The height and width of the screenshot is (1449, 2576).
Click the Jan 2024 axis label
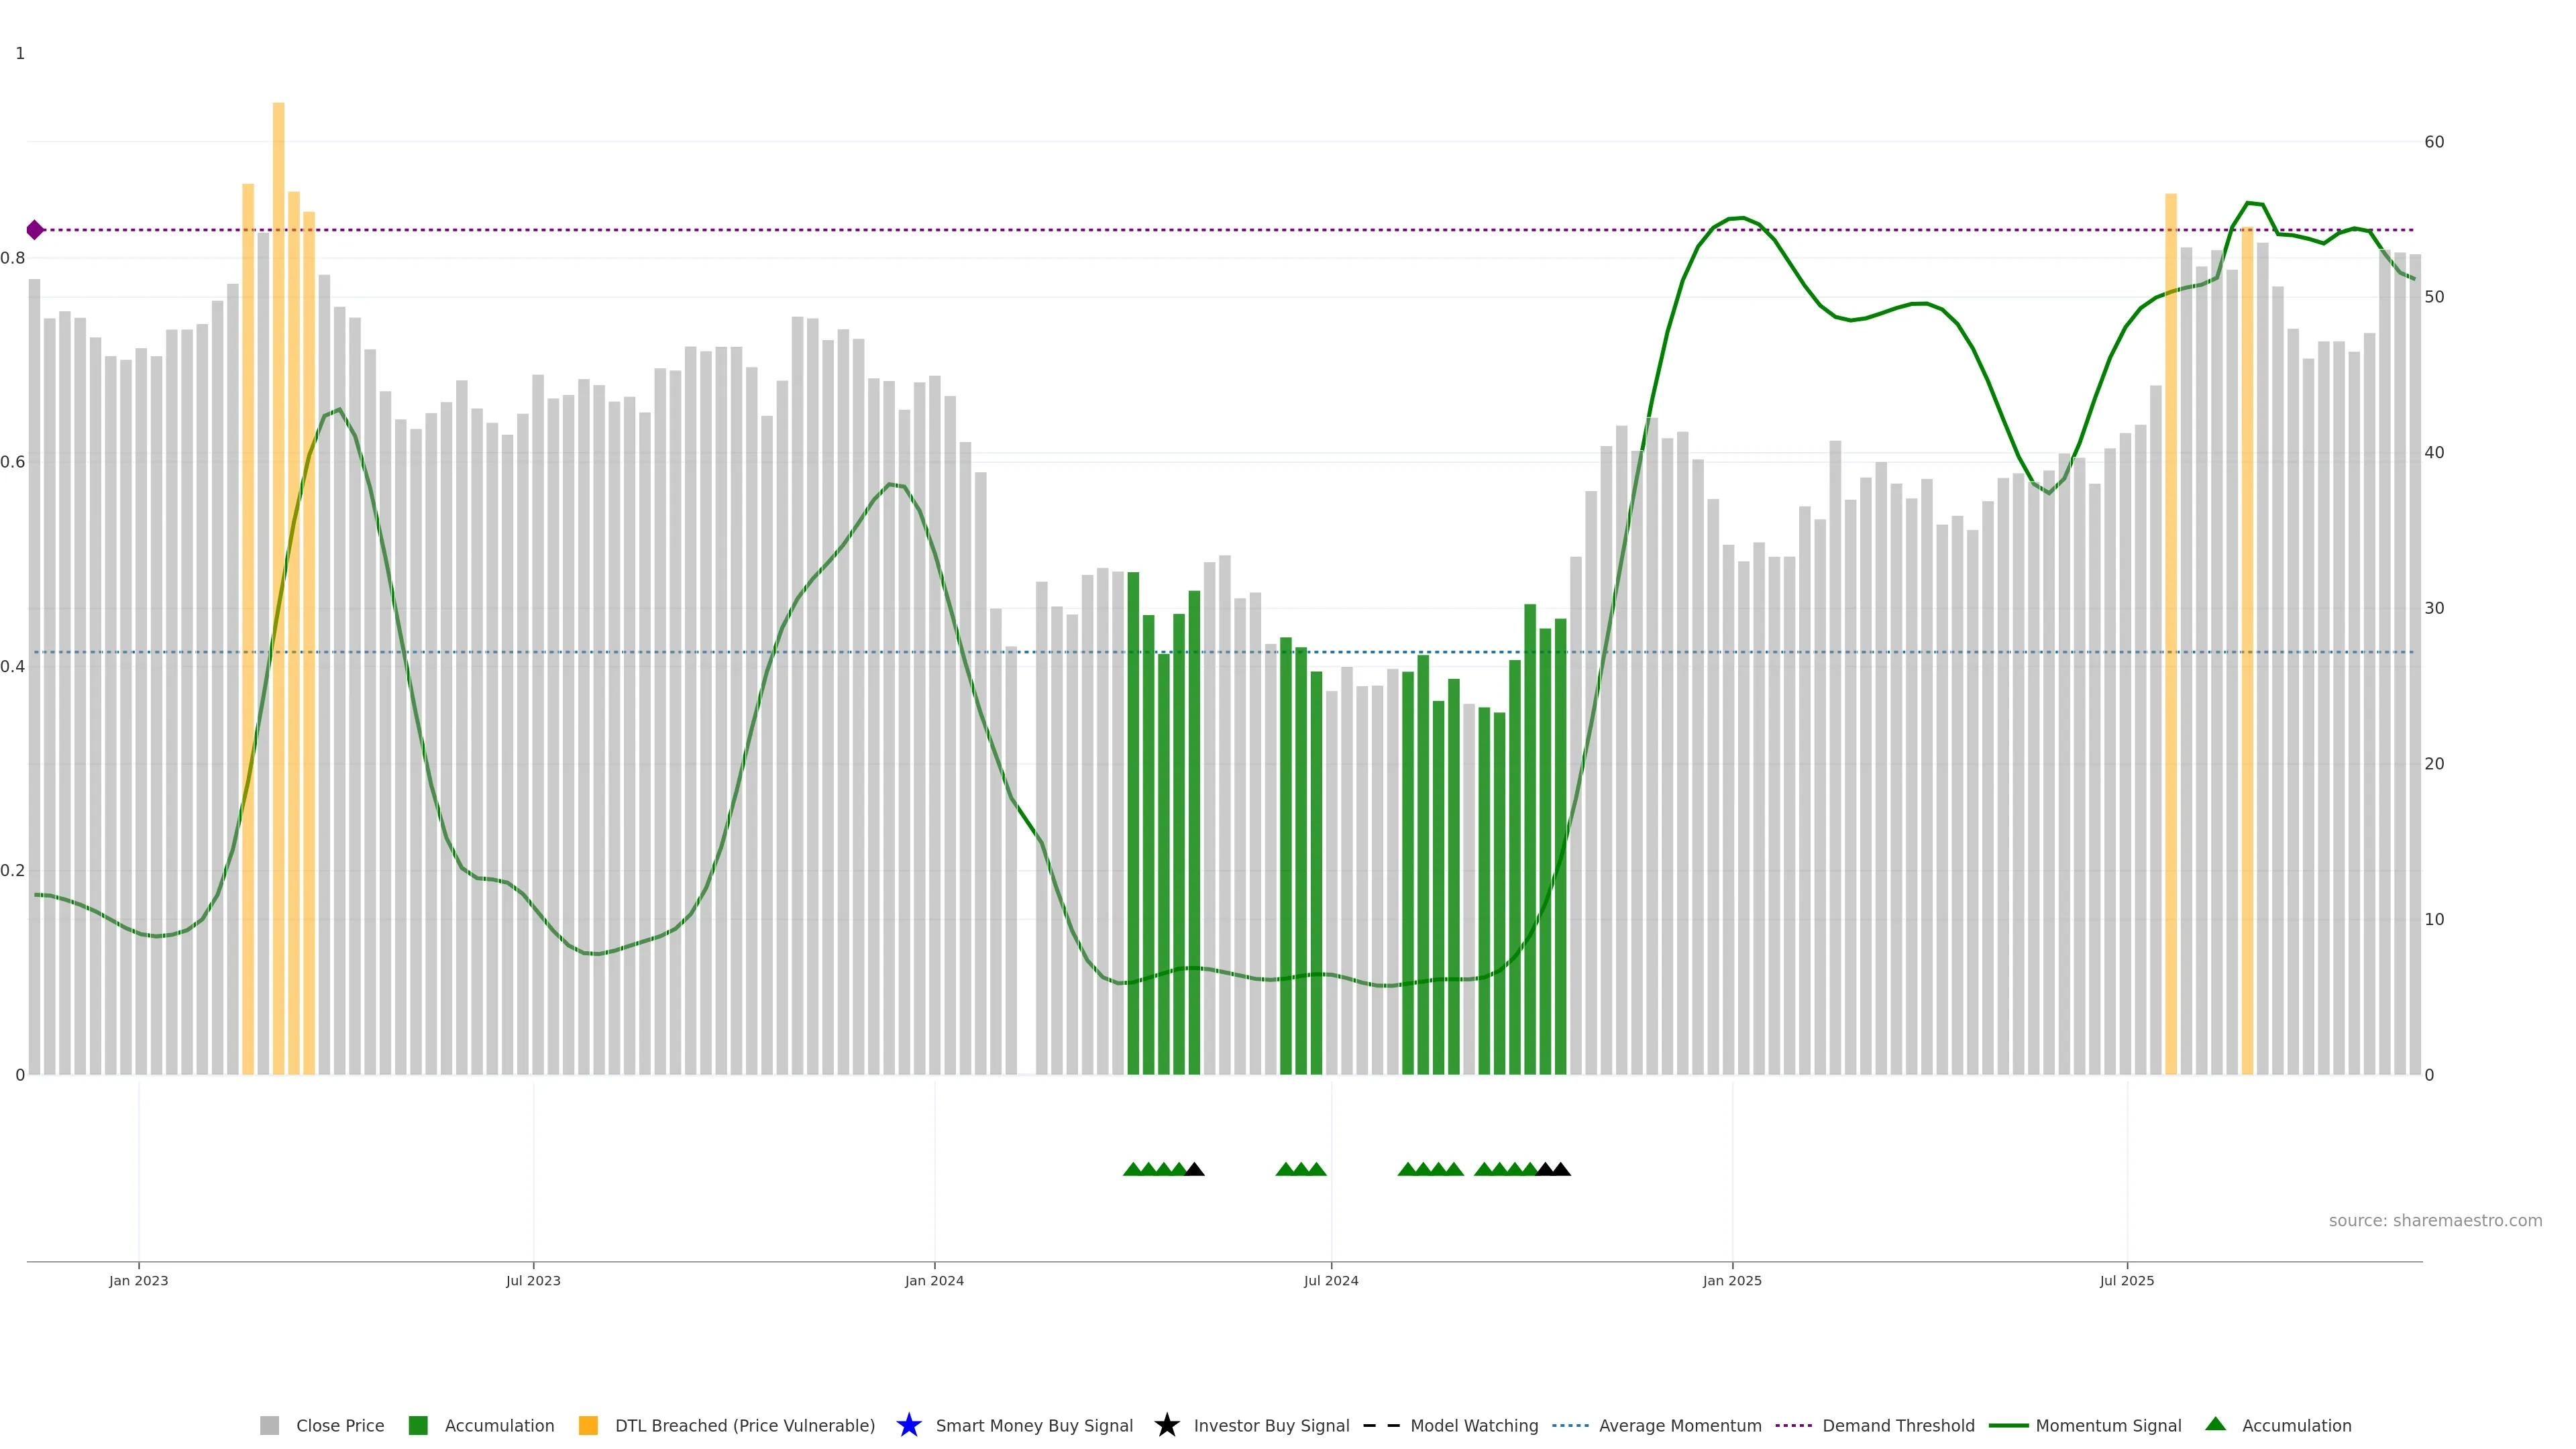(x=934, y=1280)
